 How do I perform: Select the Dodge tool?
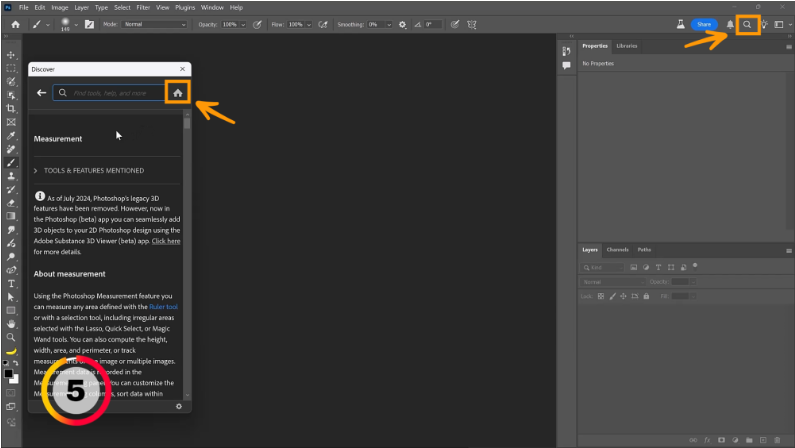point(11,256)
